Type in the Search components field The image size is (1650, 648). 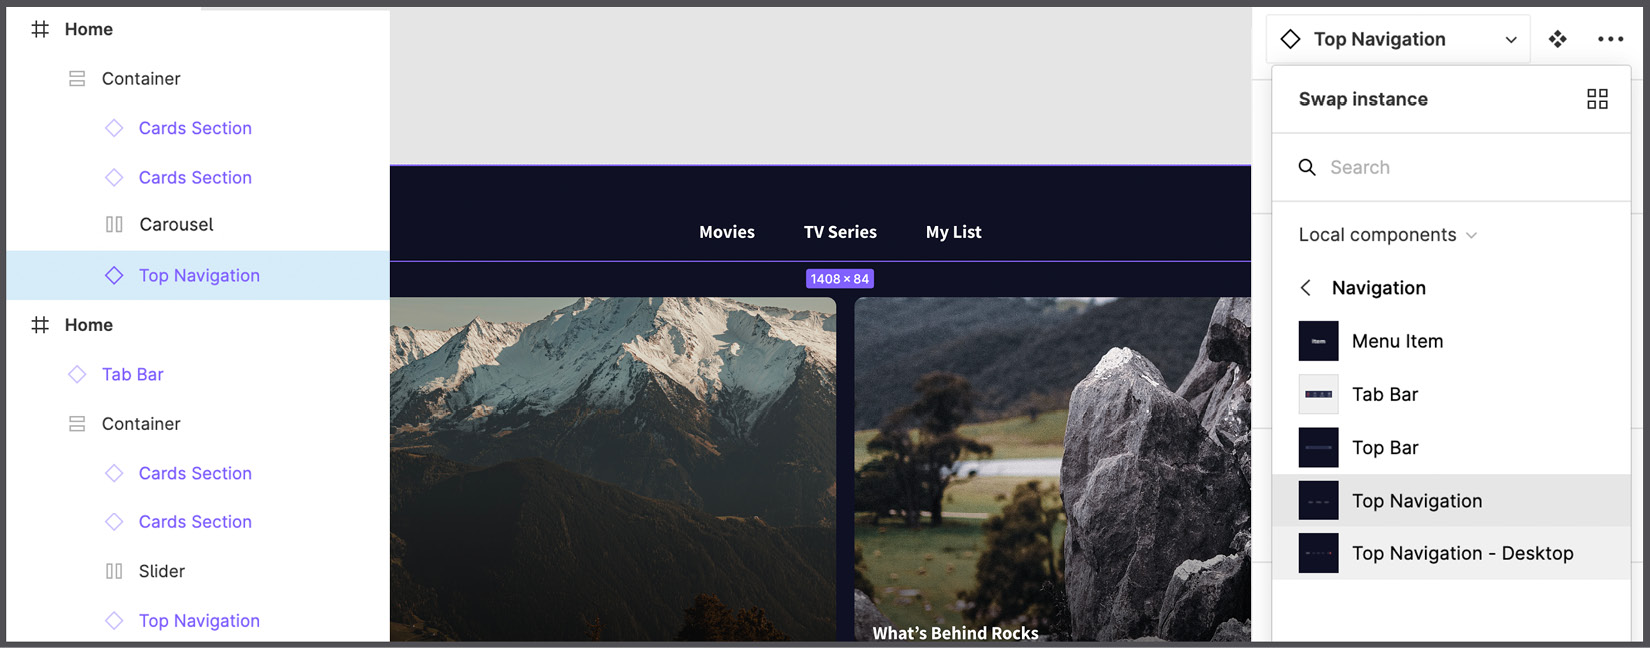click(1460, 167)
